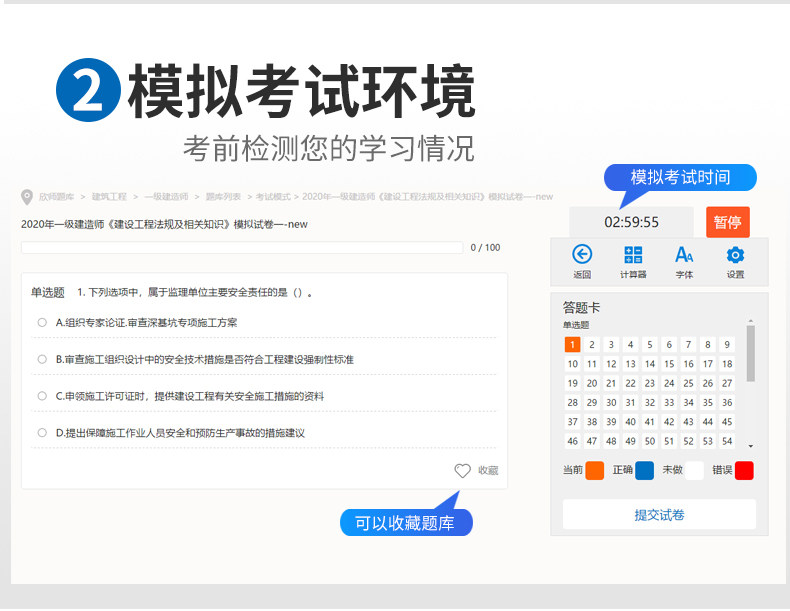Click answer card scroll down arrow
790x611 pixels.
750,446
